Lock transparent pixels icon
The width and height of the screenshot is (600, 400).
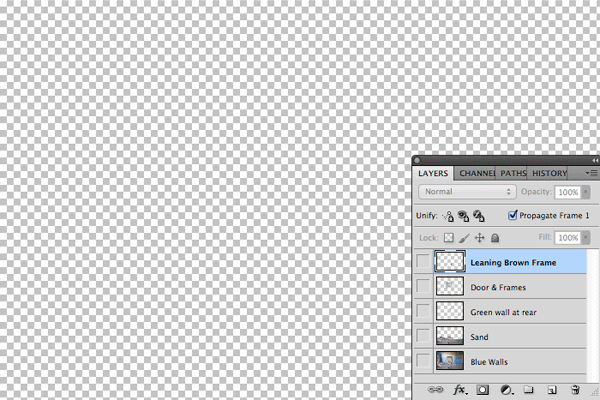[x=449, y=238]
